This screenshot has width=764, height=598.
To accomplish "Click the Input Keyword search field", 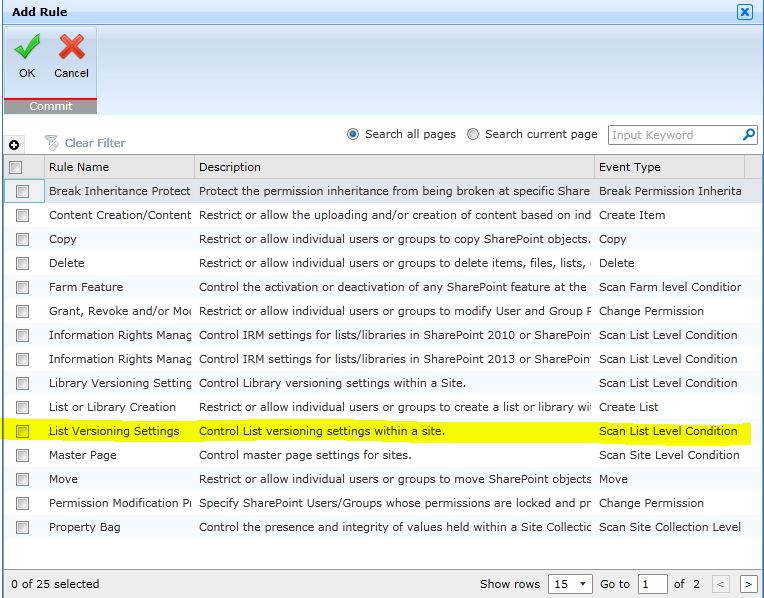I will click(673, 135).
